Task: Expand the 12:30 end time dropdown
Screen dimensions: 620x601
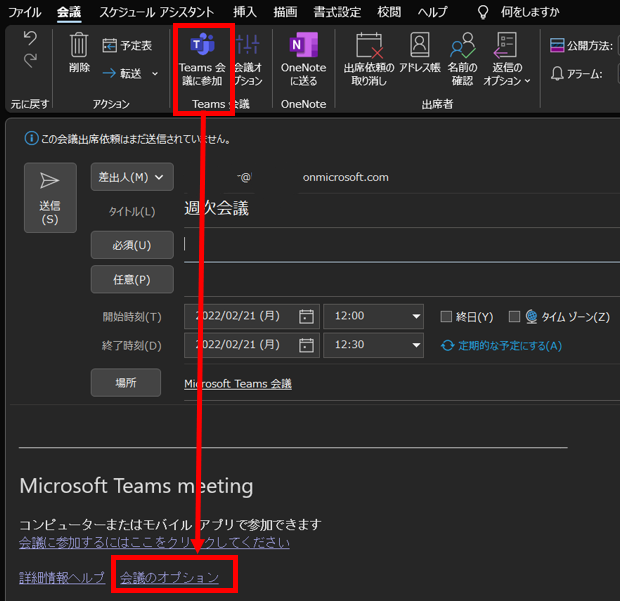Action: point(416,345)
